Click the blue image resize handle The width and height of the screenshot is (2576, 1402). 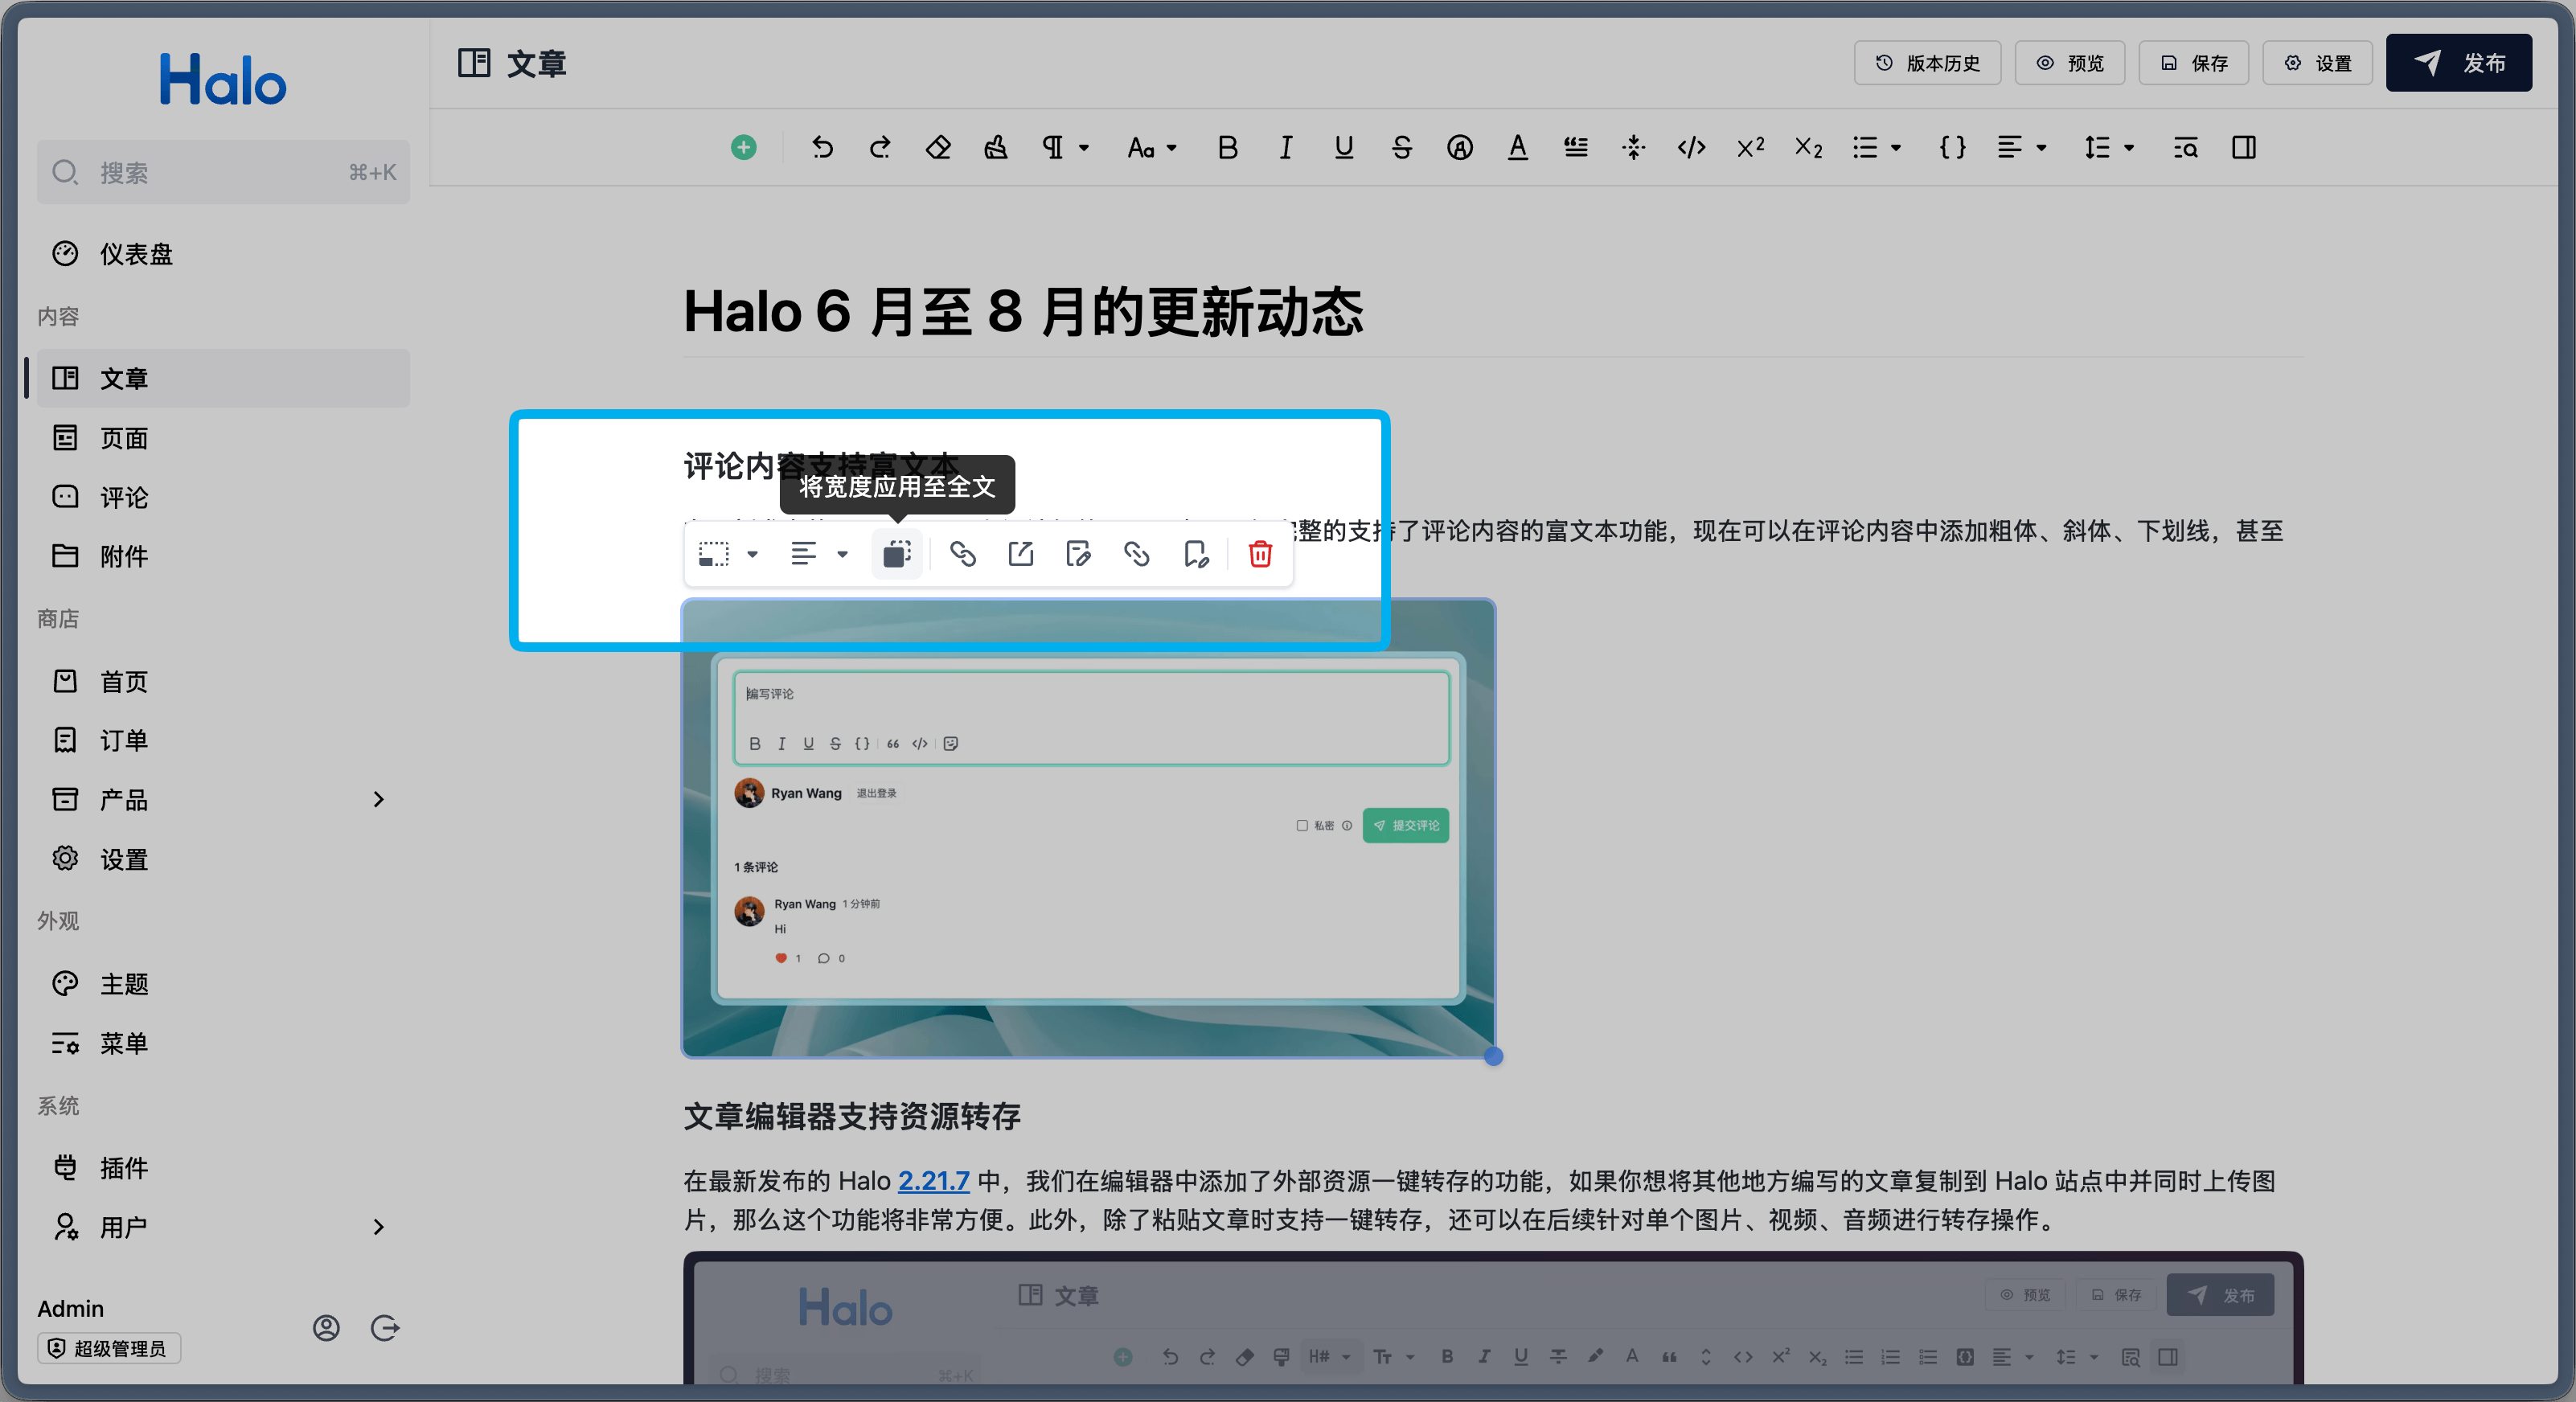tap(1493, 1056)
